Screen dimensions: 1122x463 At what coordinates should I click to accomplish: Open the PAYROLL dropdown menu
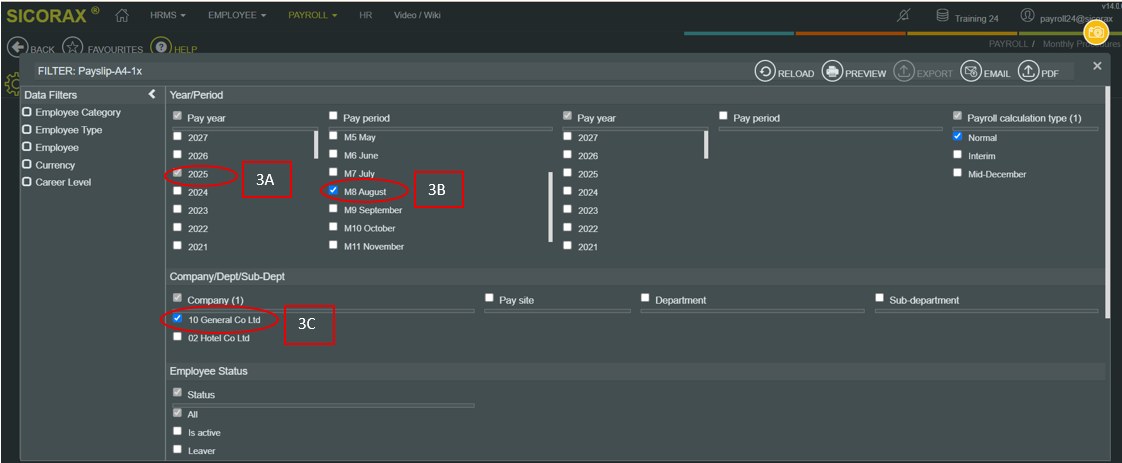[x=313, y=15]
